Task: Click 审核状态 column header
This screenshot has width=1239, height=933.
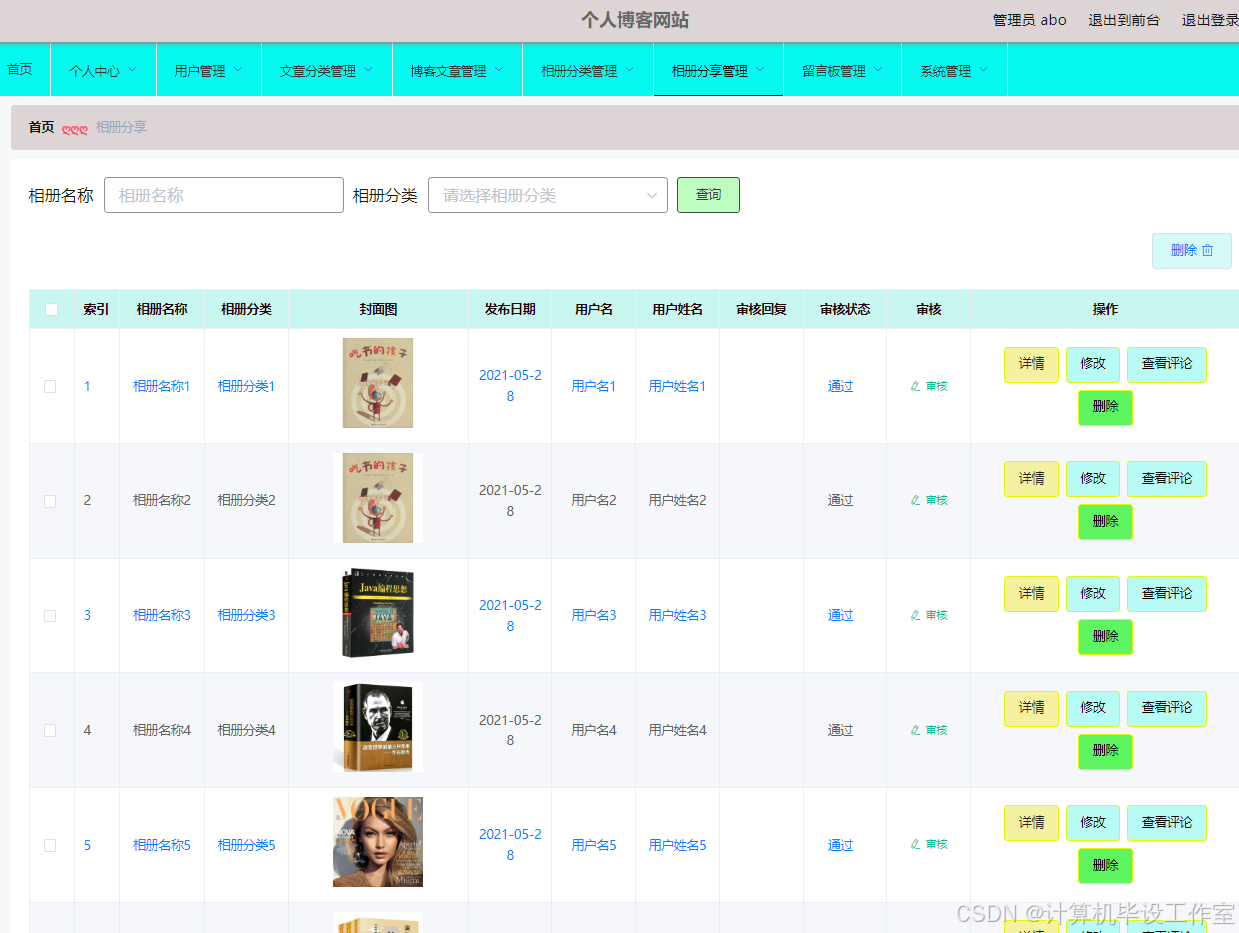Action: pyautogui.click(x=845, y=309)
